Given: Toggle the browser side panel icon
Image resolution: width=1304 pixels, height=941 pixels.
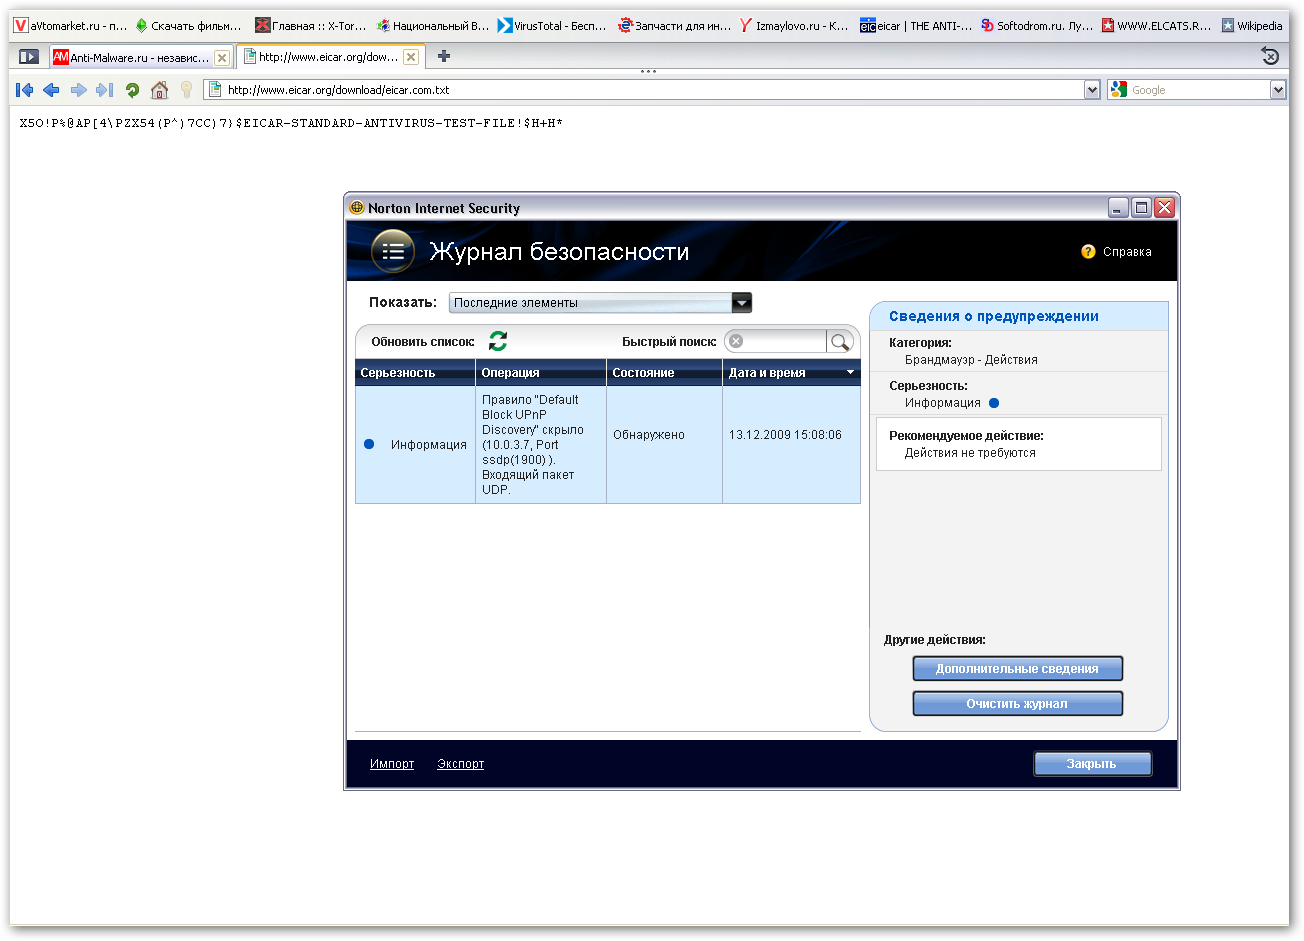Looking at the screenshot, I should 29,57.
